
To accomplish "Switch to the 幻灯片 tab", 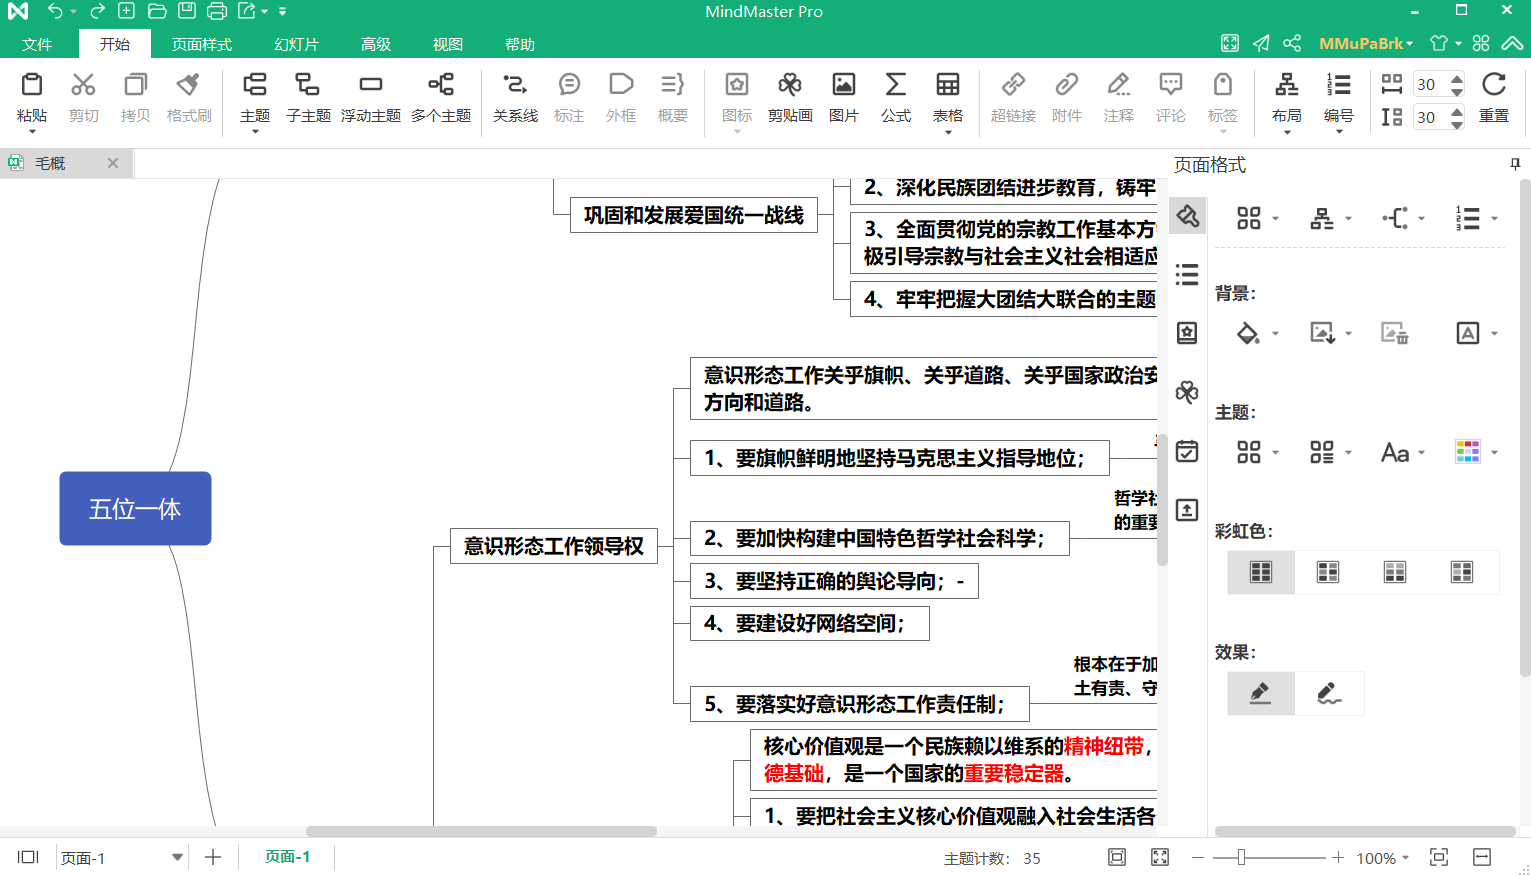I will tap(296, 44).
